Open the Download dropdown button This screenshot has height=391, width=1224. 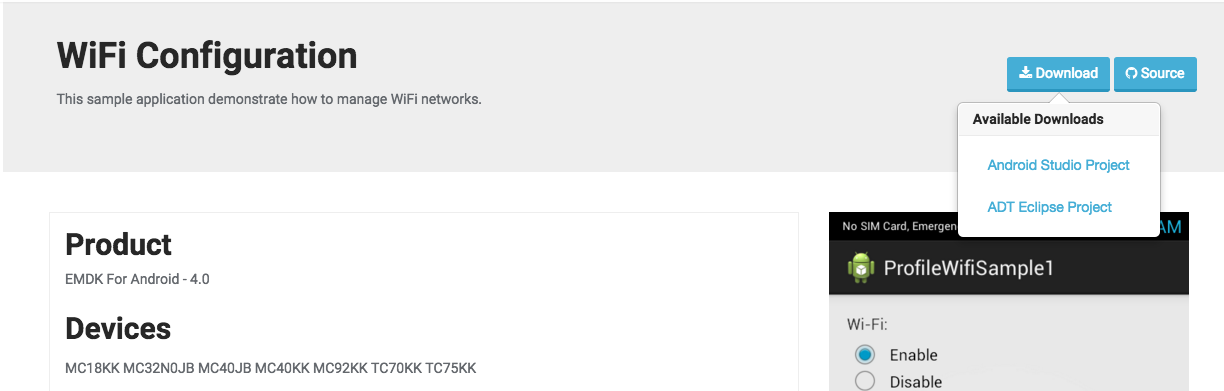pos(1058,74)
